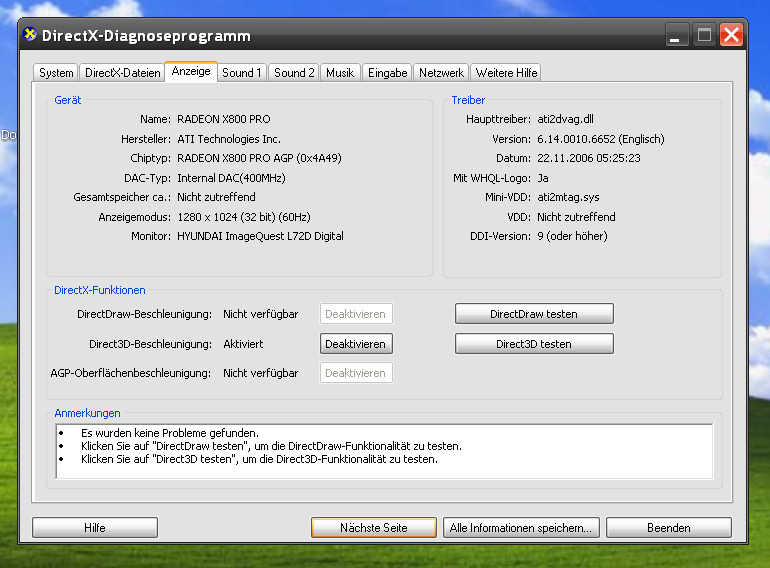
Task: Click the DirectX icon in the title bar
Action: 30,34
